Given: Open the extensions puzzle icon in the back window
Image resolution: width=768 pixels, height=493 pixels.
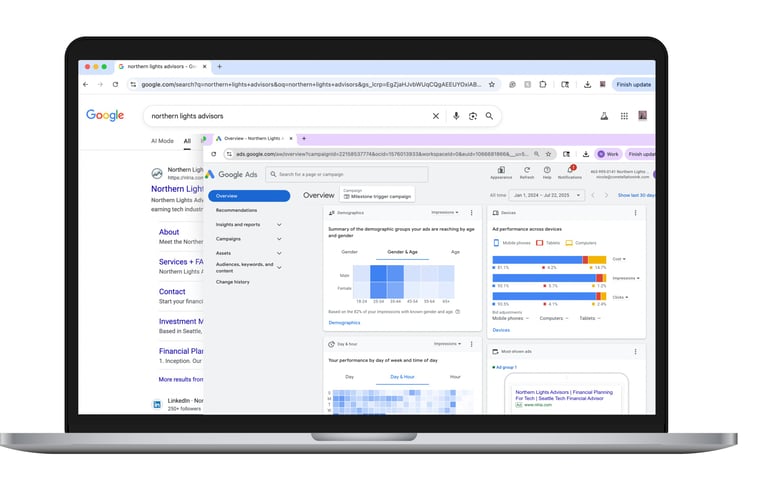Looking at the screenshot, I should (543, 85).
